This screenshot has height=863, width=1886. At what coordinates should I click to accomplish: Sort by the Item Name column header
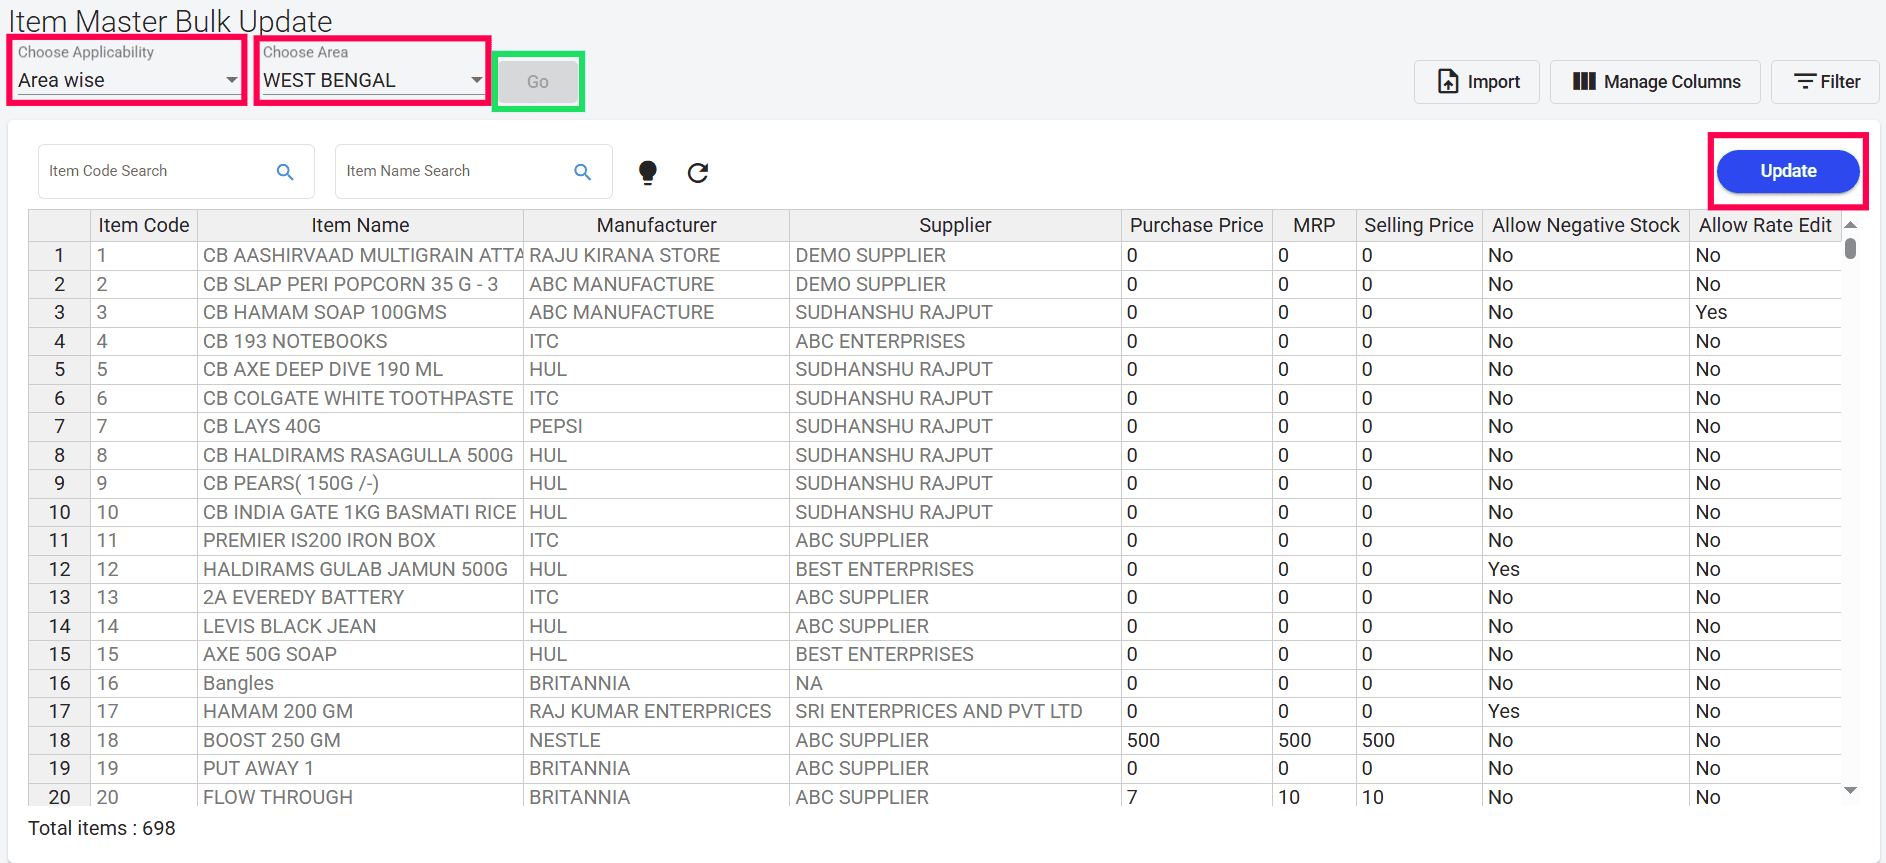360,226
